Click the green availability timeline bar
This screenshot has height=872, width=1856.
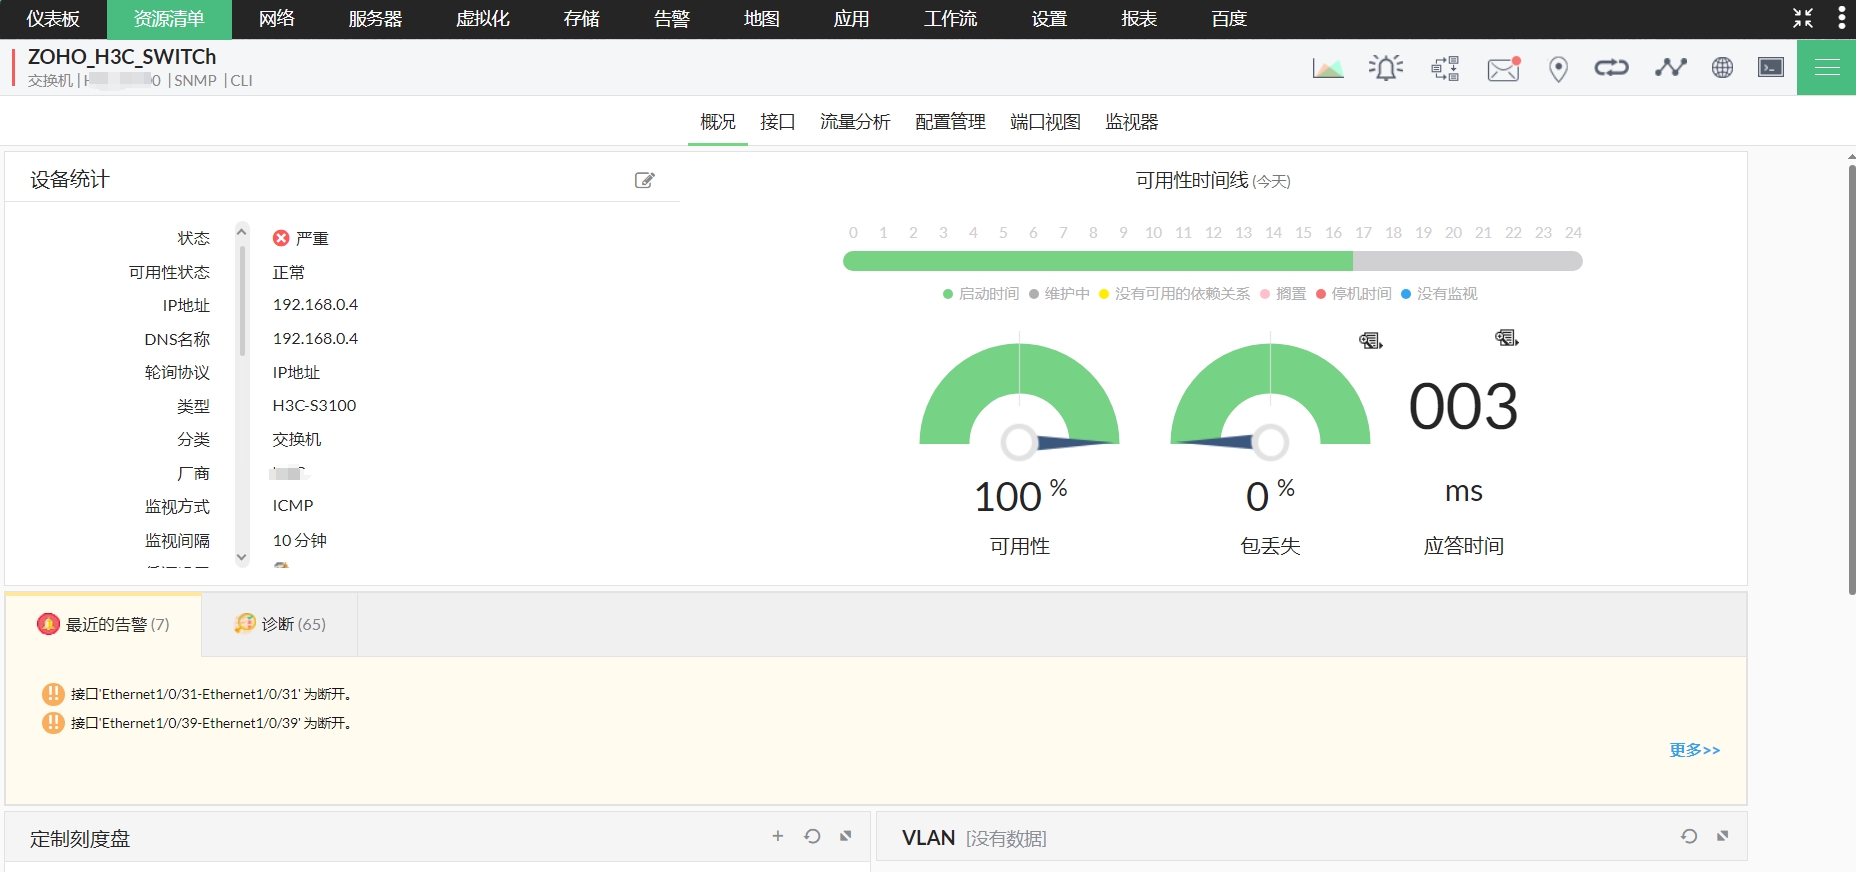(x=1098, y=261)
